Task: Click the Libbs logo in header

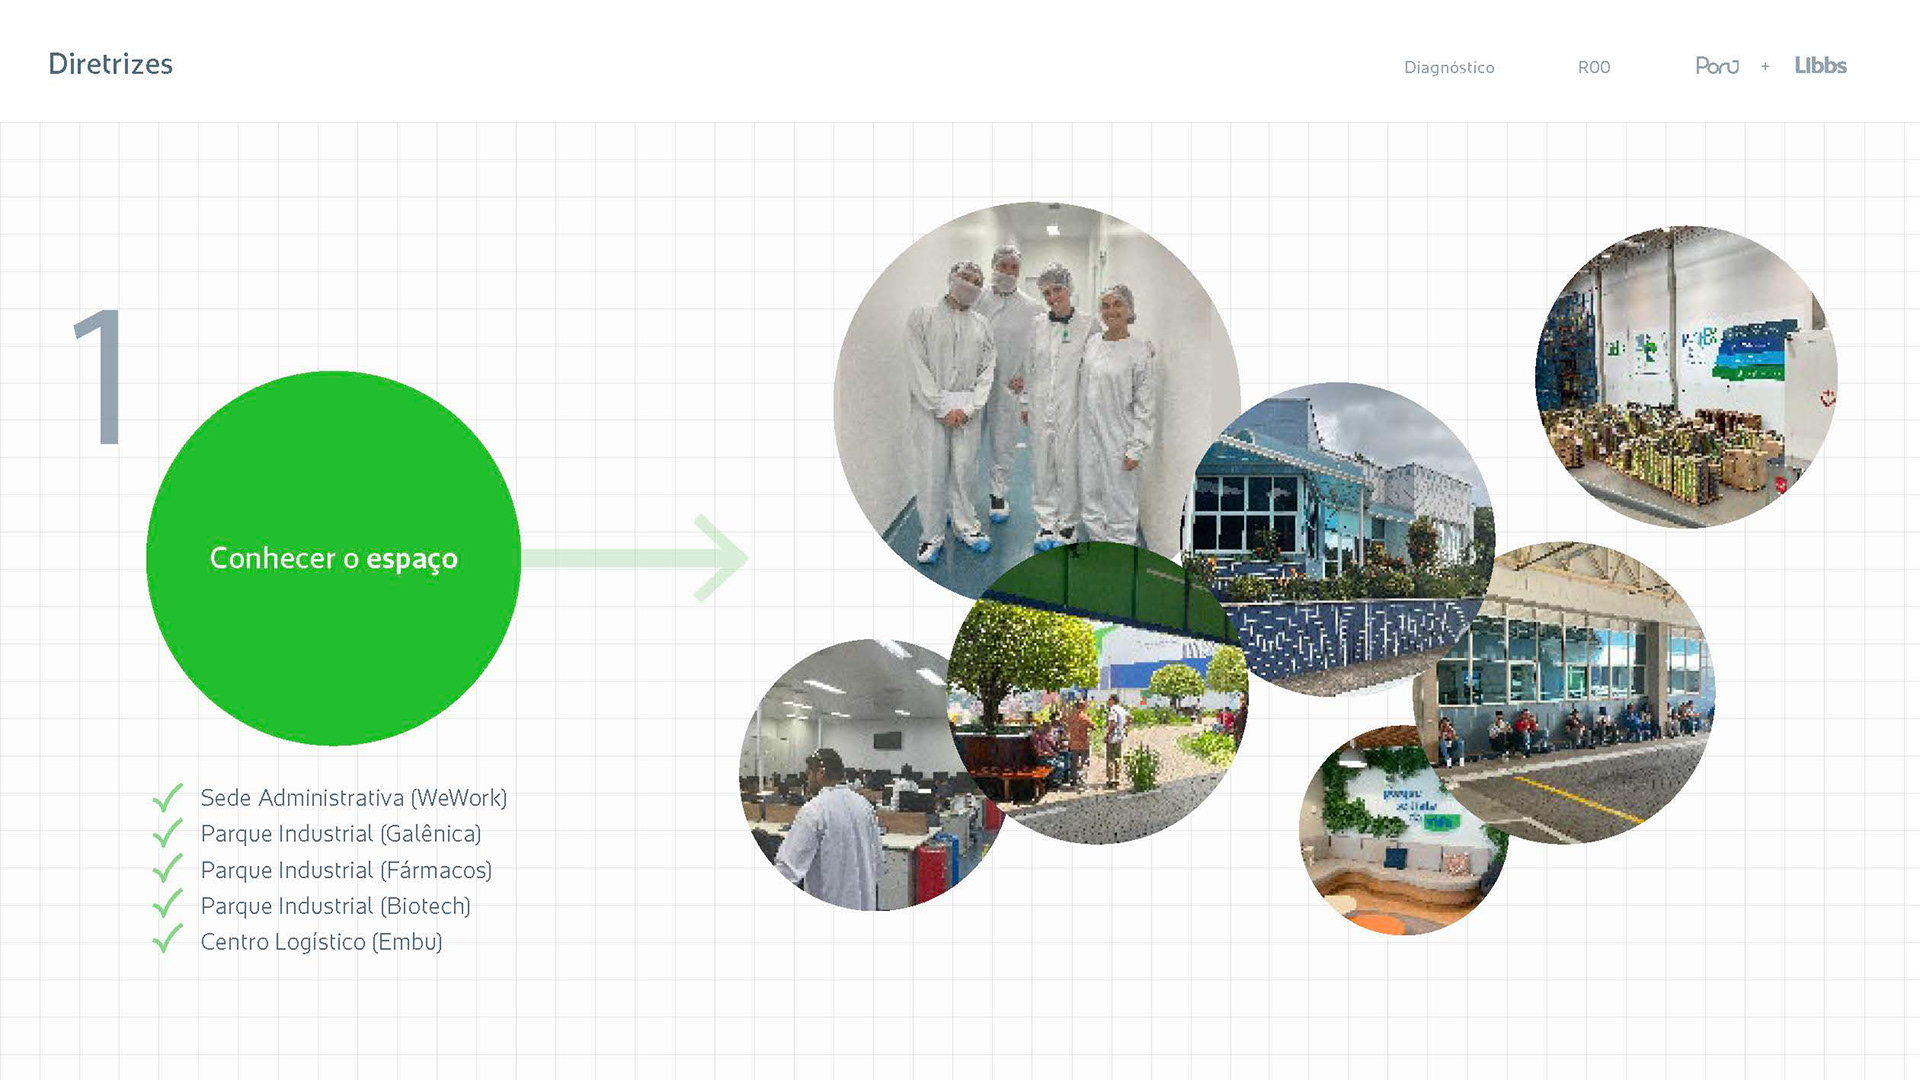Action: coord(1820,66)
